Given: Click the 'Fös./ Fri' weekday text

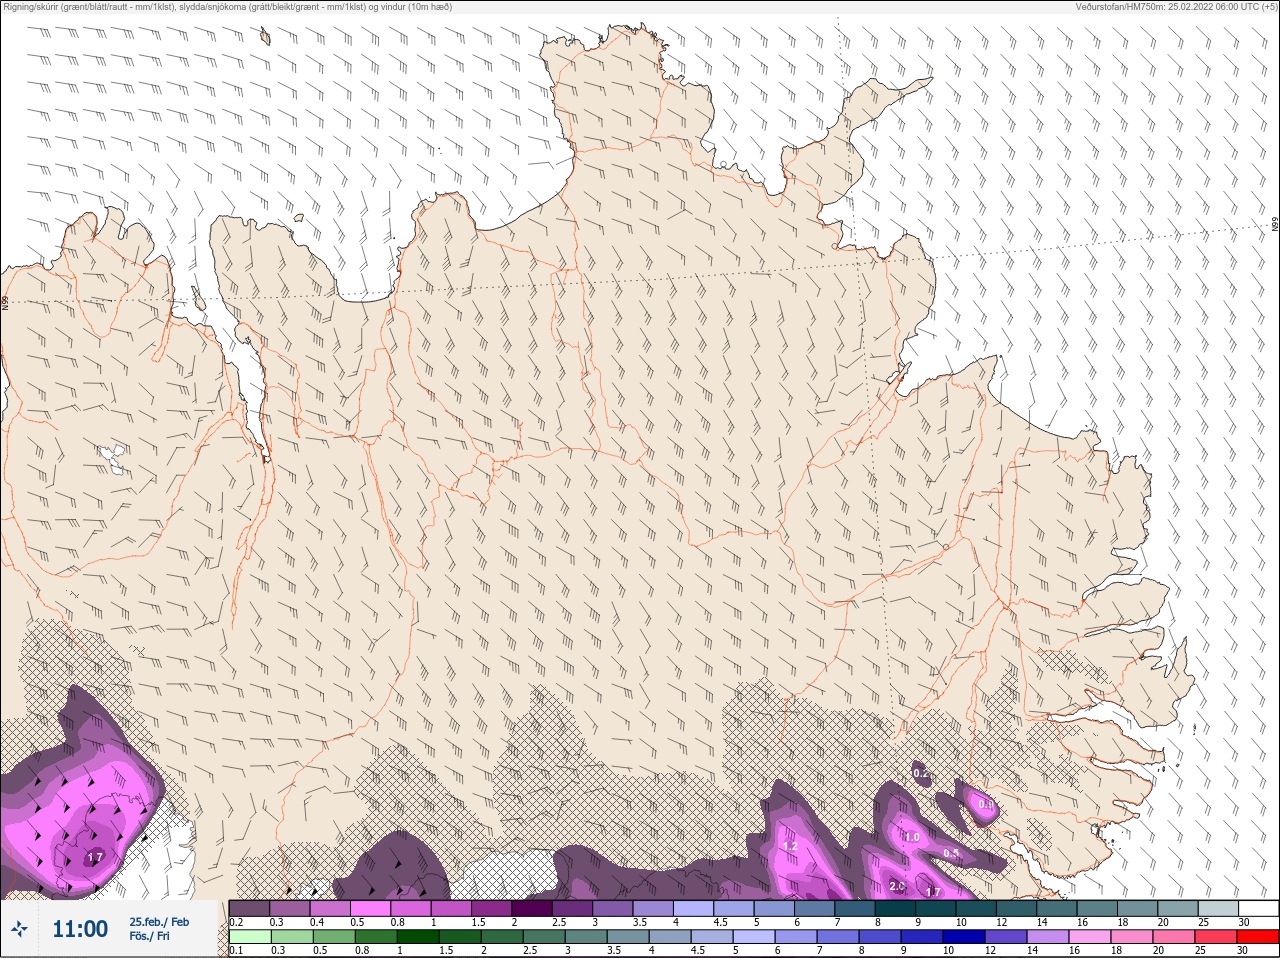Looking at the screenshot, I should pyautogui.click(x=149, y=937).
